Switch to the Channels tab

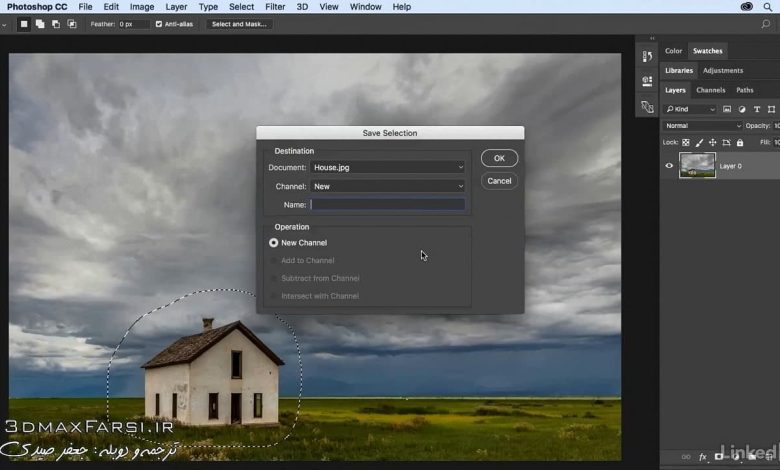click(x=710, y=90)
